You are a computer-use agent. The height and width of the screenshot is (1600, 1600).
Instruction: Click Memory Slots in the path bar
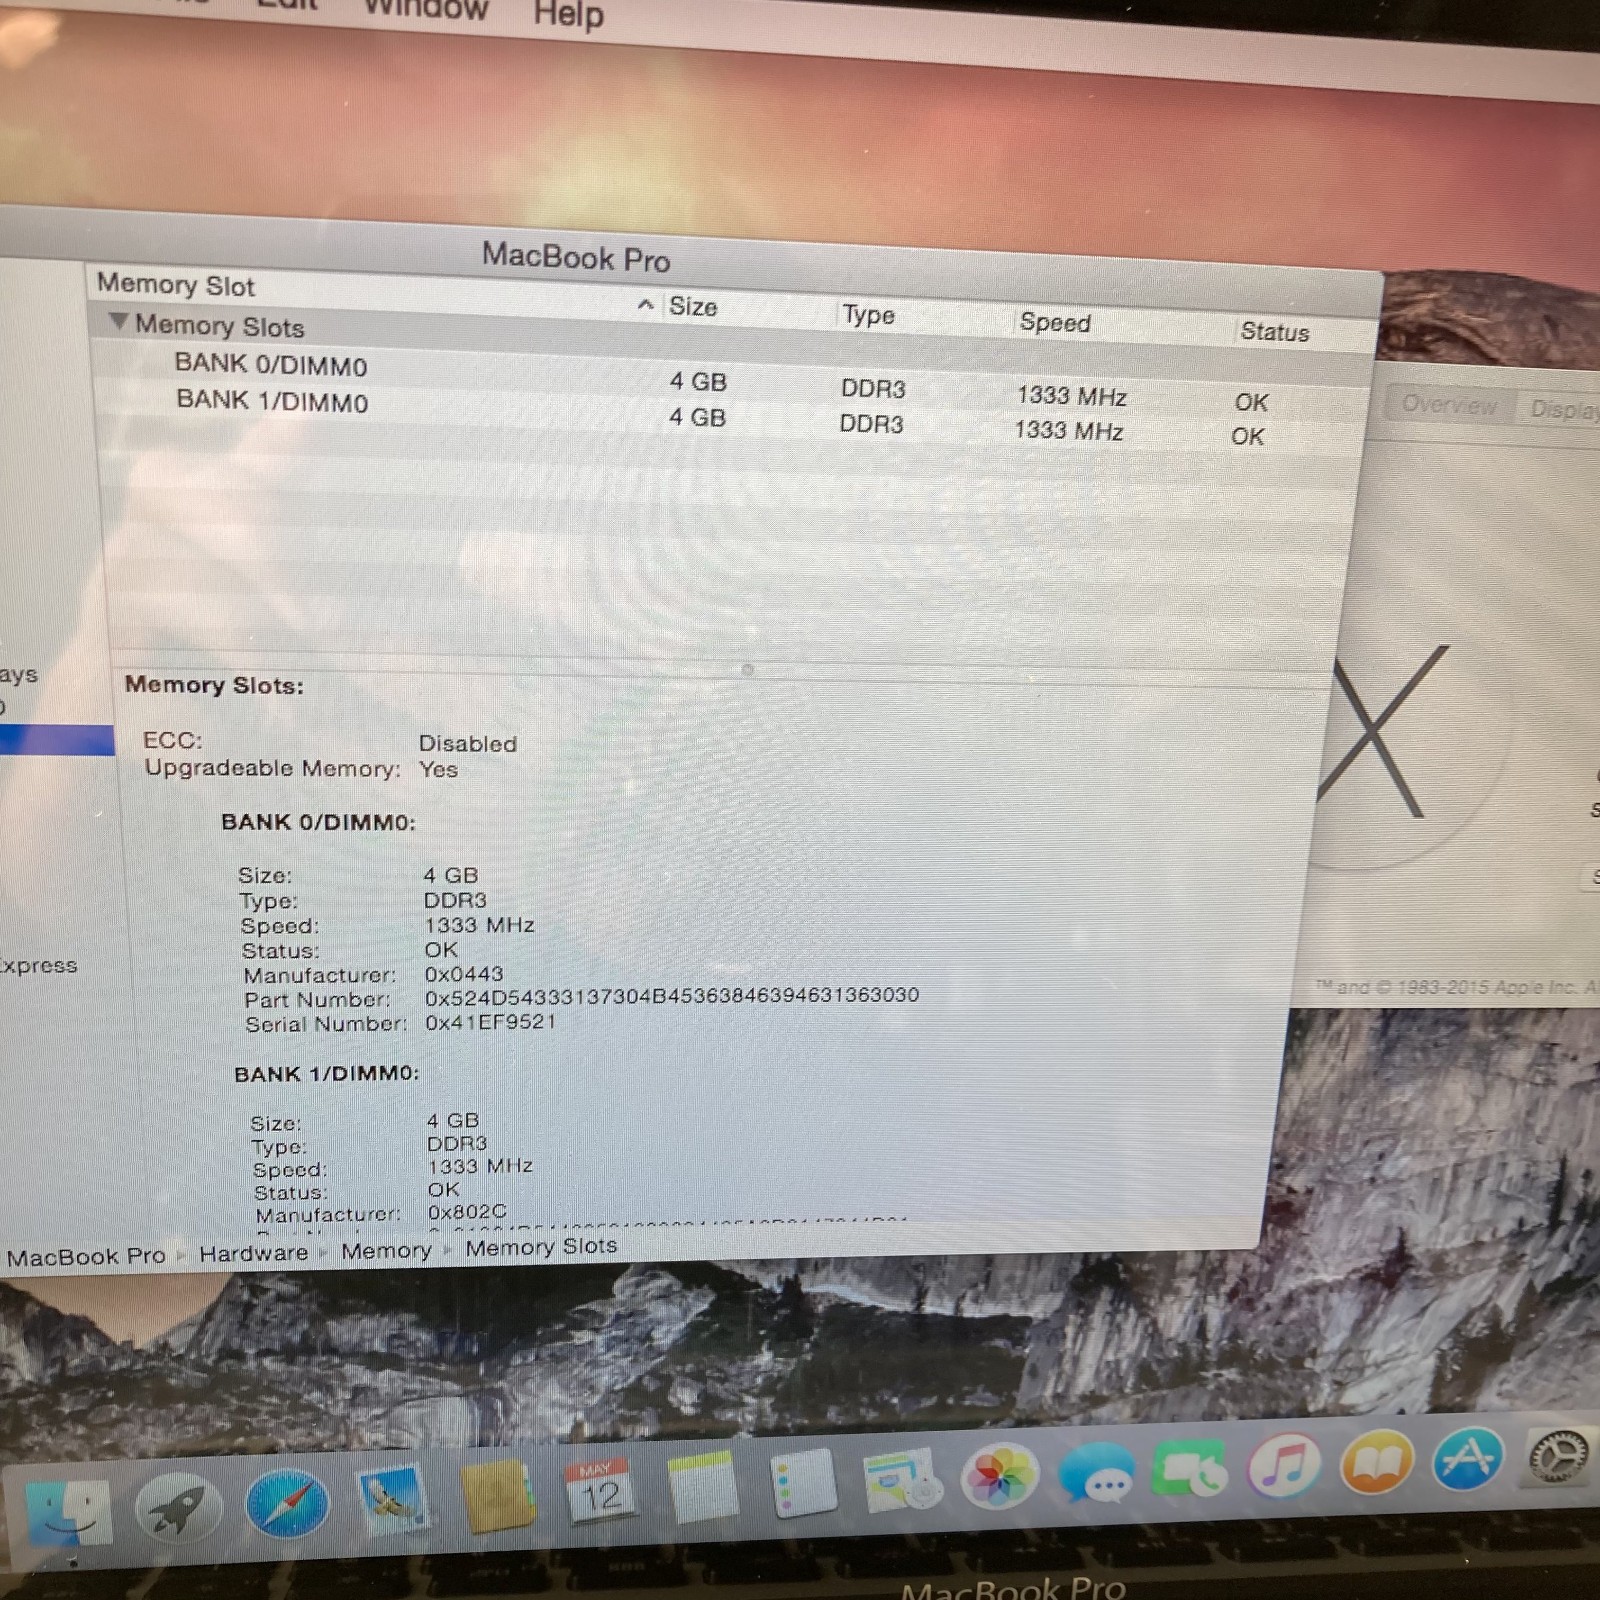tap(541, 1246)
